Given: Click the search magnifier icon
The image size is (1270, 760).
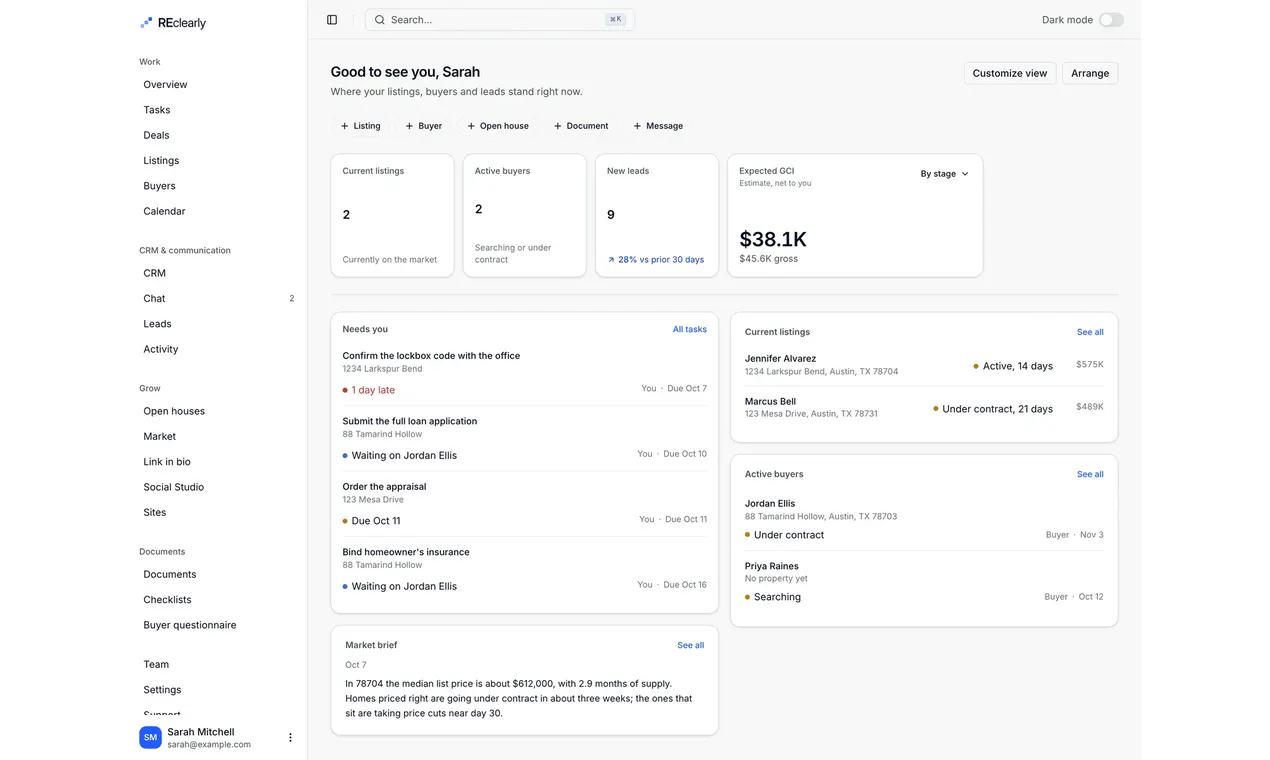Looking at the screenshot, I should (380, 20).
